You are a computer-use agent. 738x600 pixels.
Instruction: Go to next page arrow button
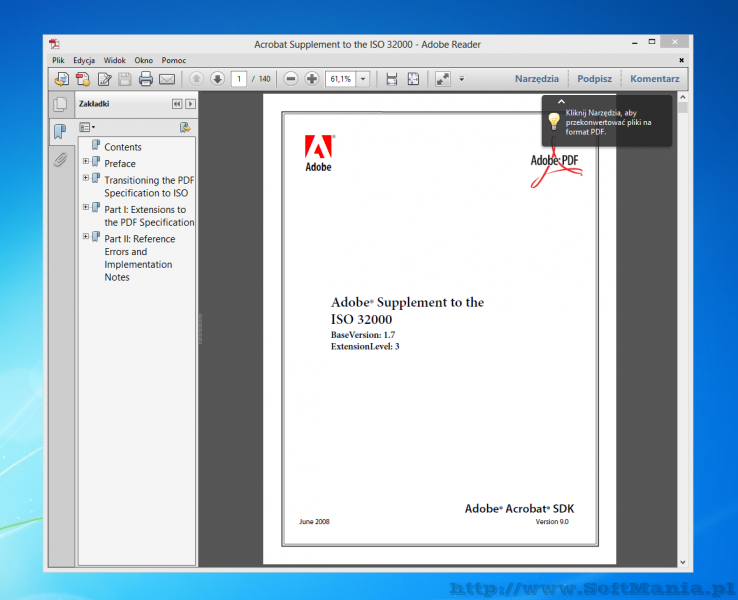[217, 79]
